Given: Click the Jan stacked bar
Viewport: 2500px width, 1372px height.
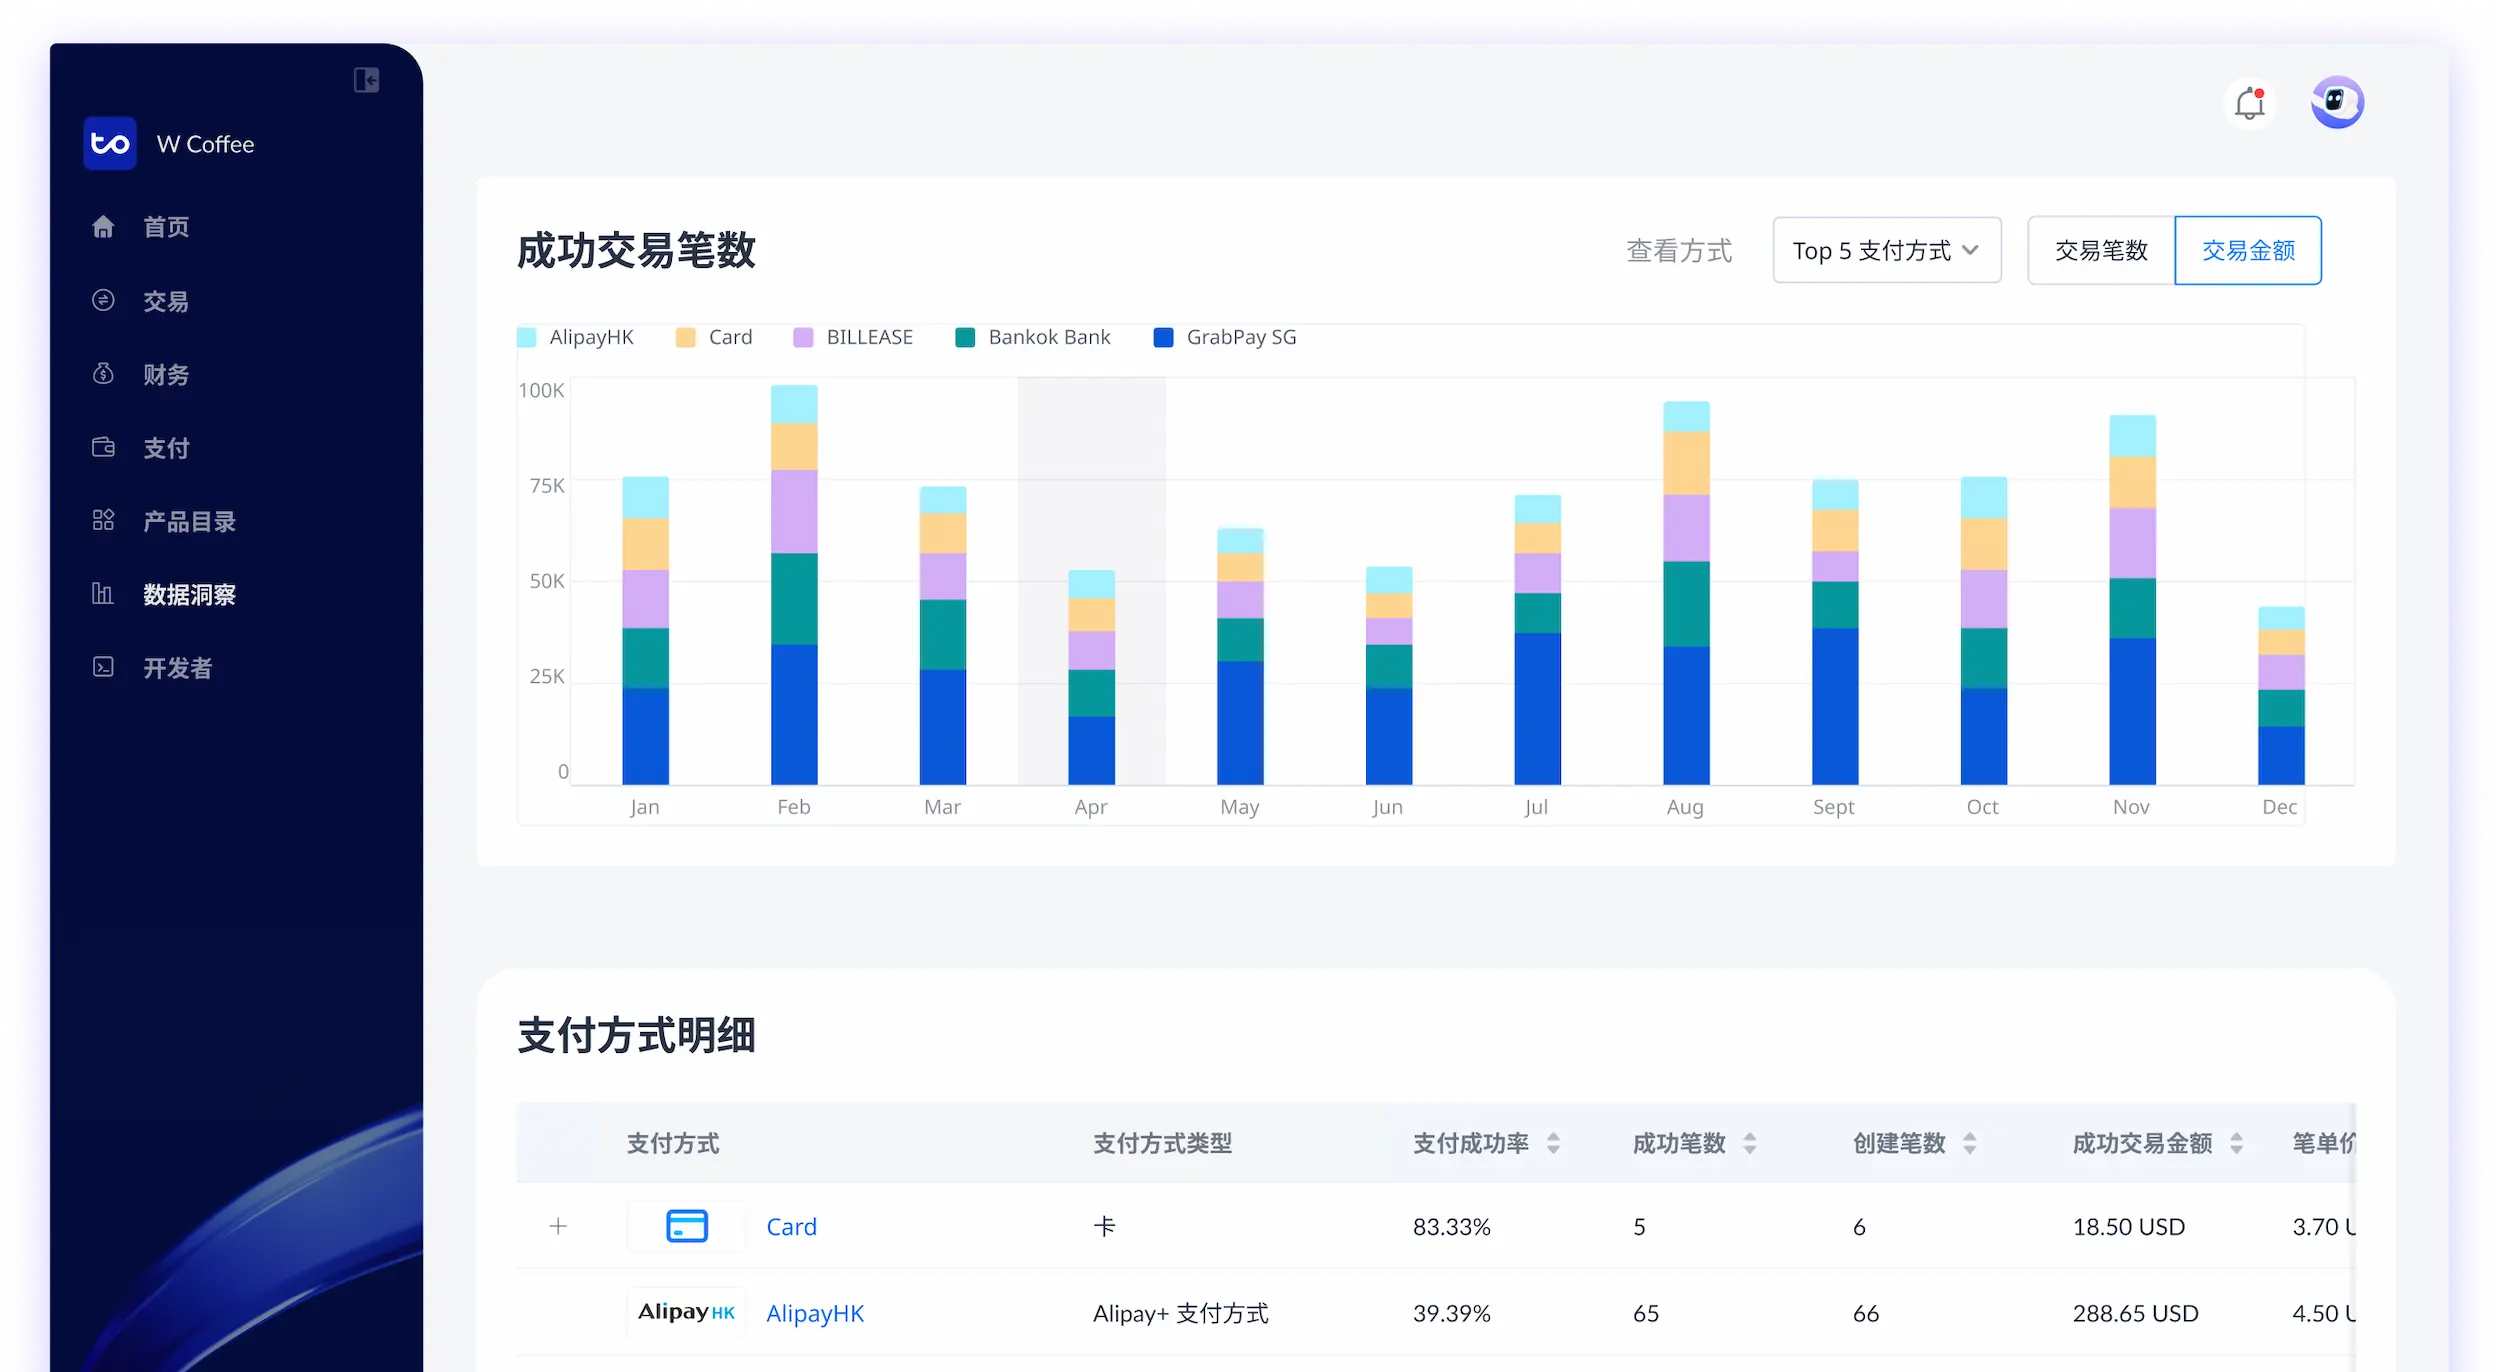Looking at the screenshot, I should click(x=645, y=630).
